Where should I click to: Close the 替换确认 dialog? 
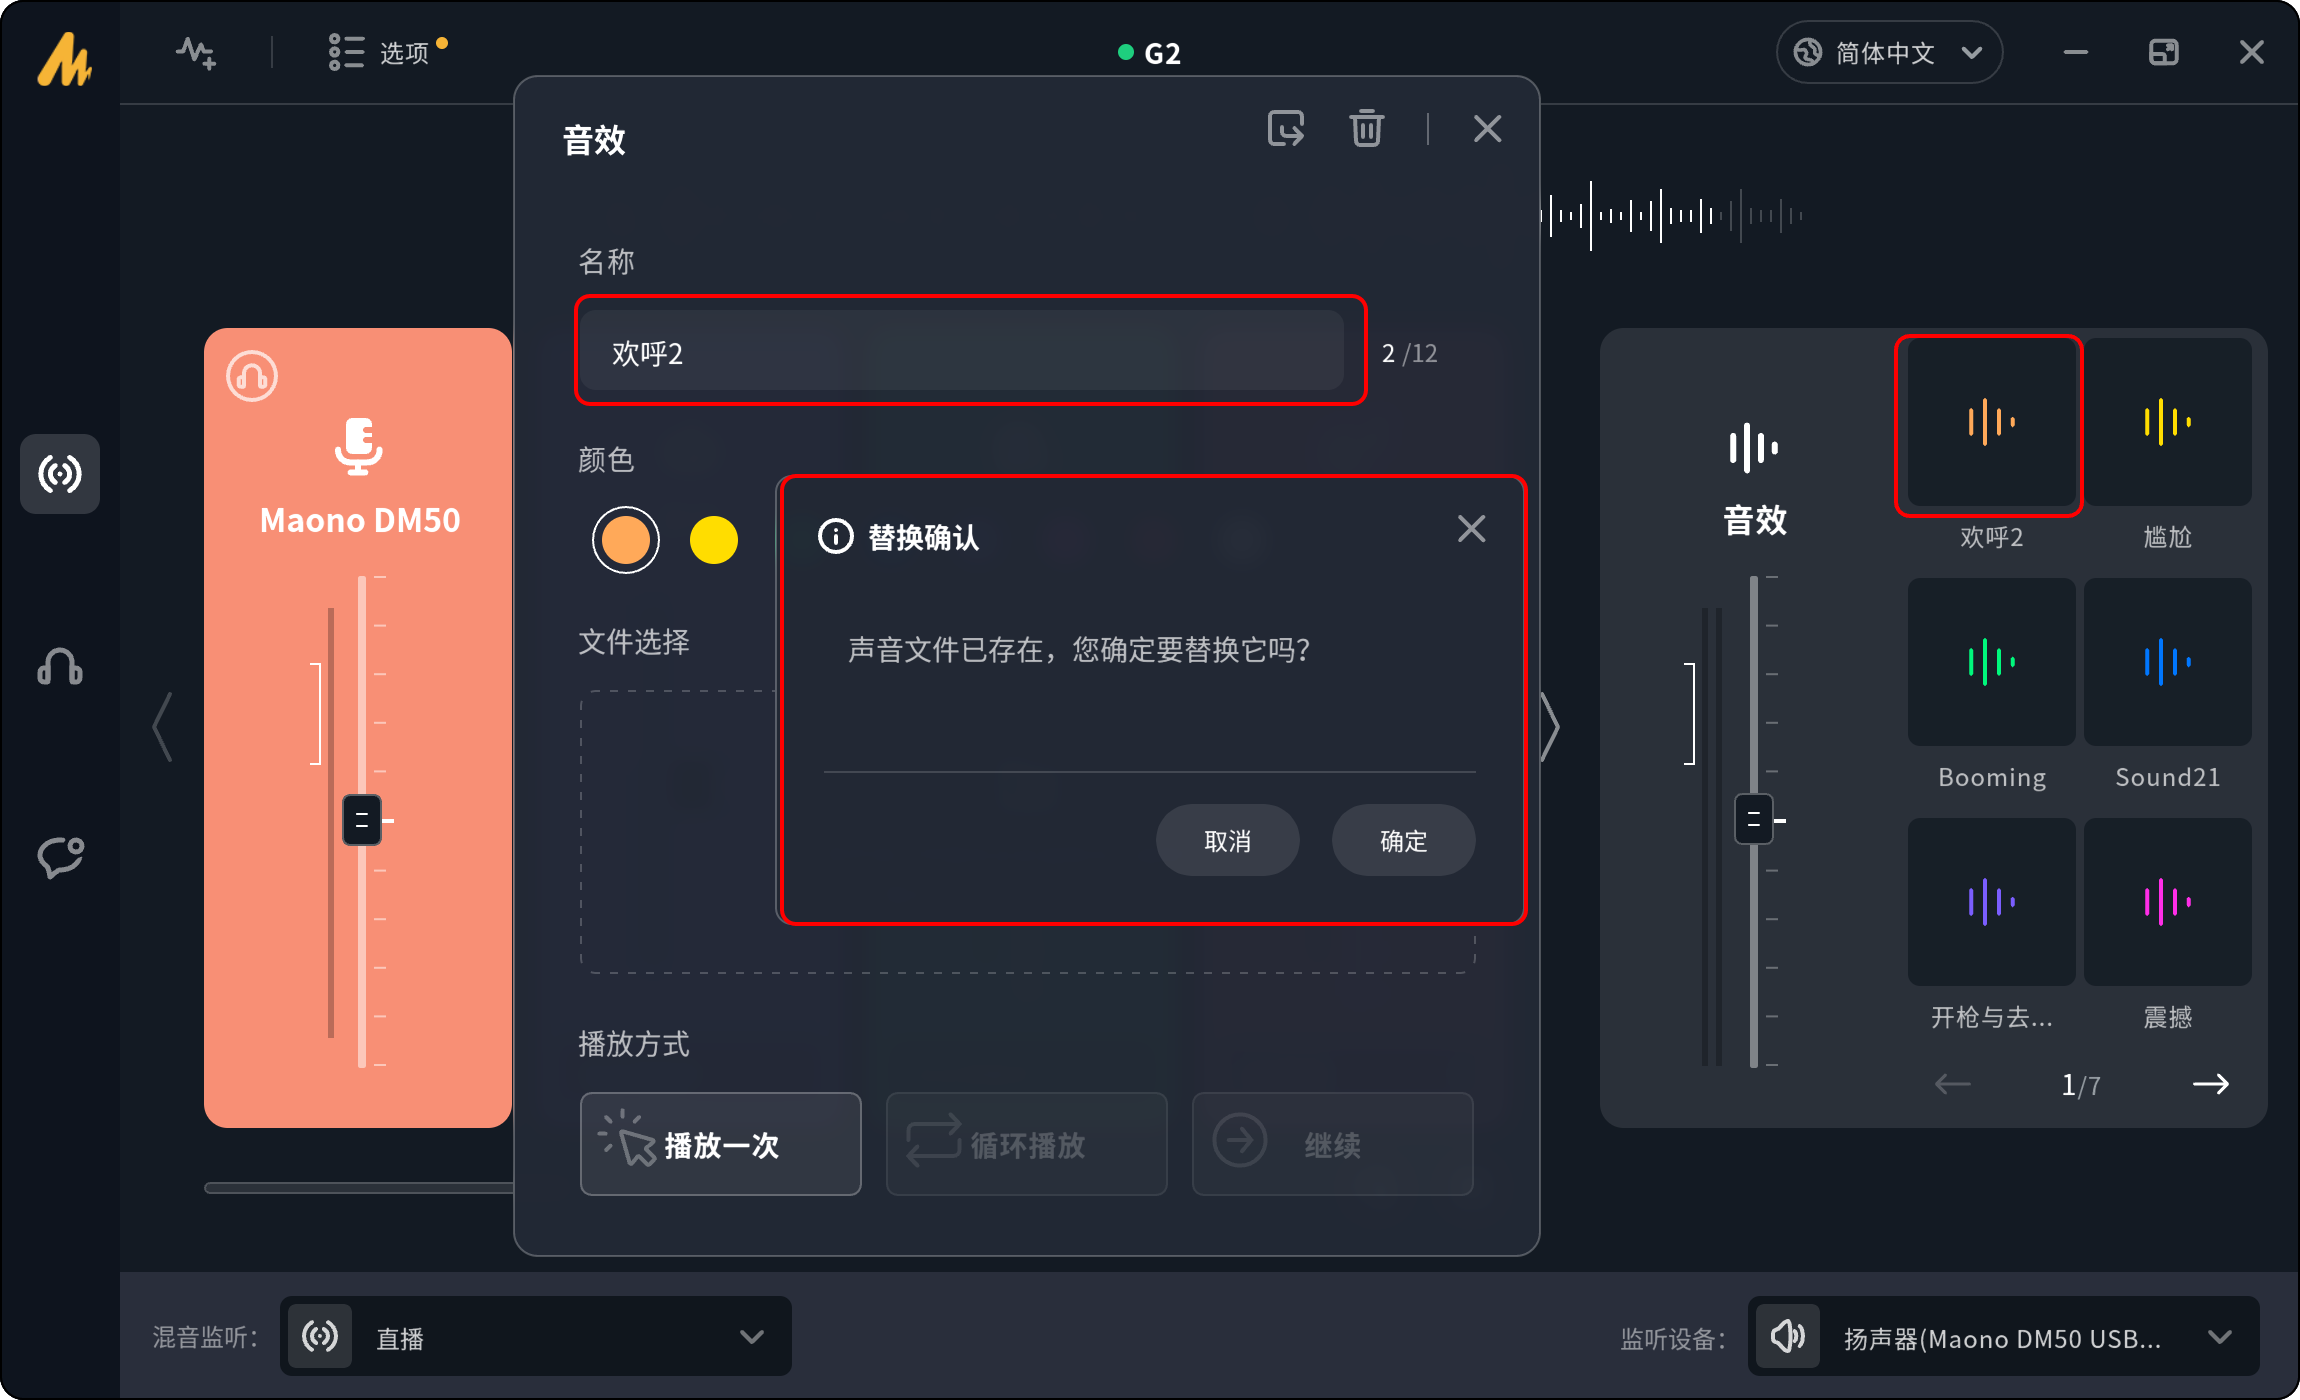click(1471, 528)
